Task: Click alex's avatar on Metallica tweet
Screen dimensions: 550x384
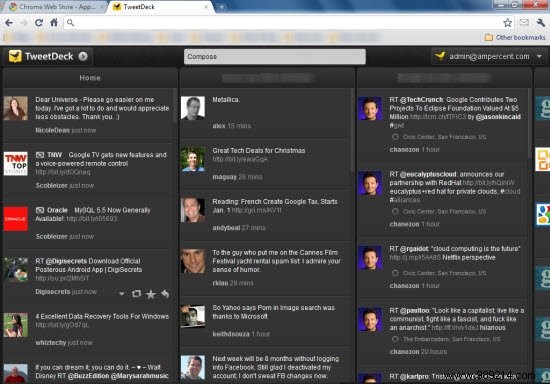Action: [193, 108]
